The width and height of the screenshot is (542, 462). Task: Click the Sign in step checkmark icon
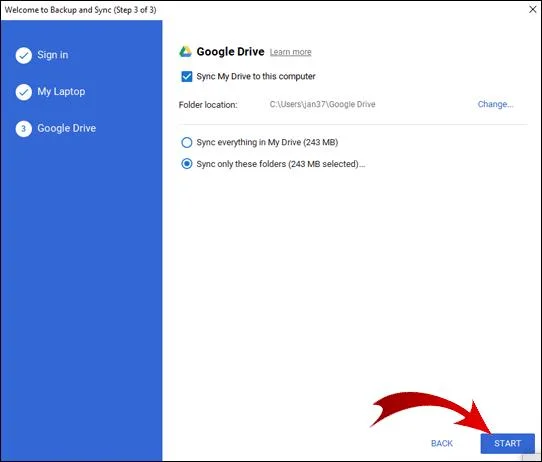pos(24,55)
